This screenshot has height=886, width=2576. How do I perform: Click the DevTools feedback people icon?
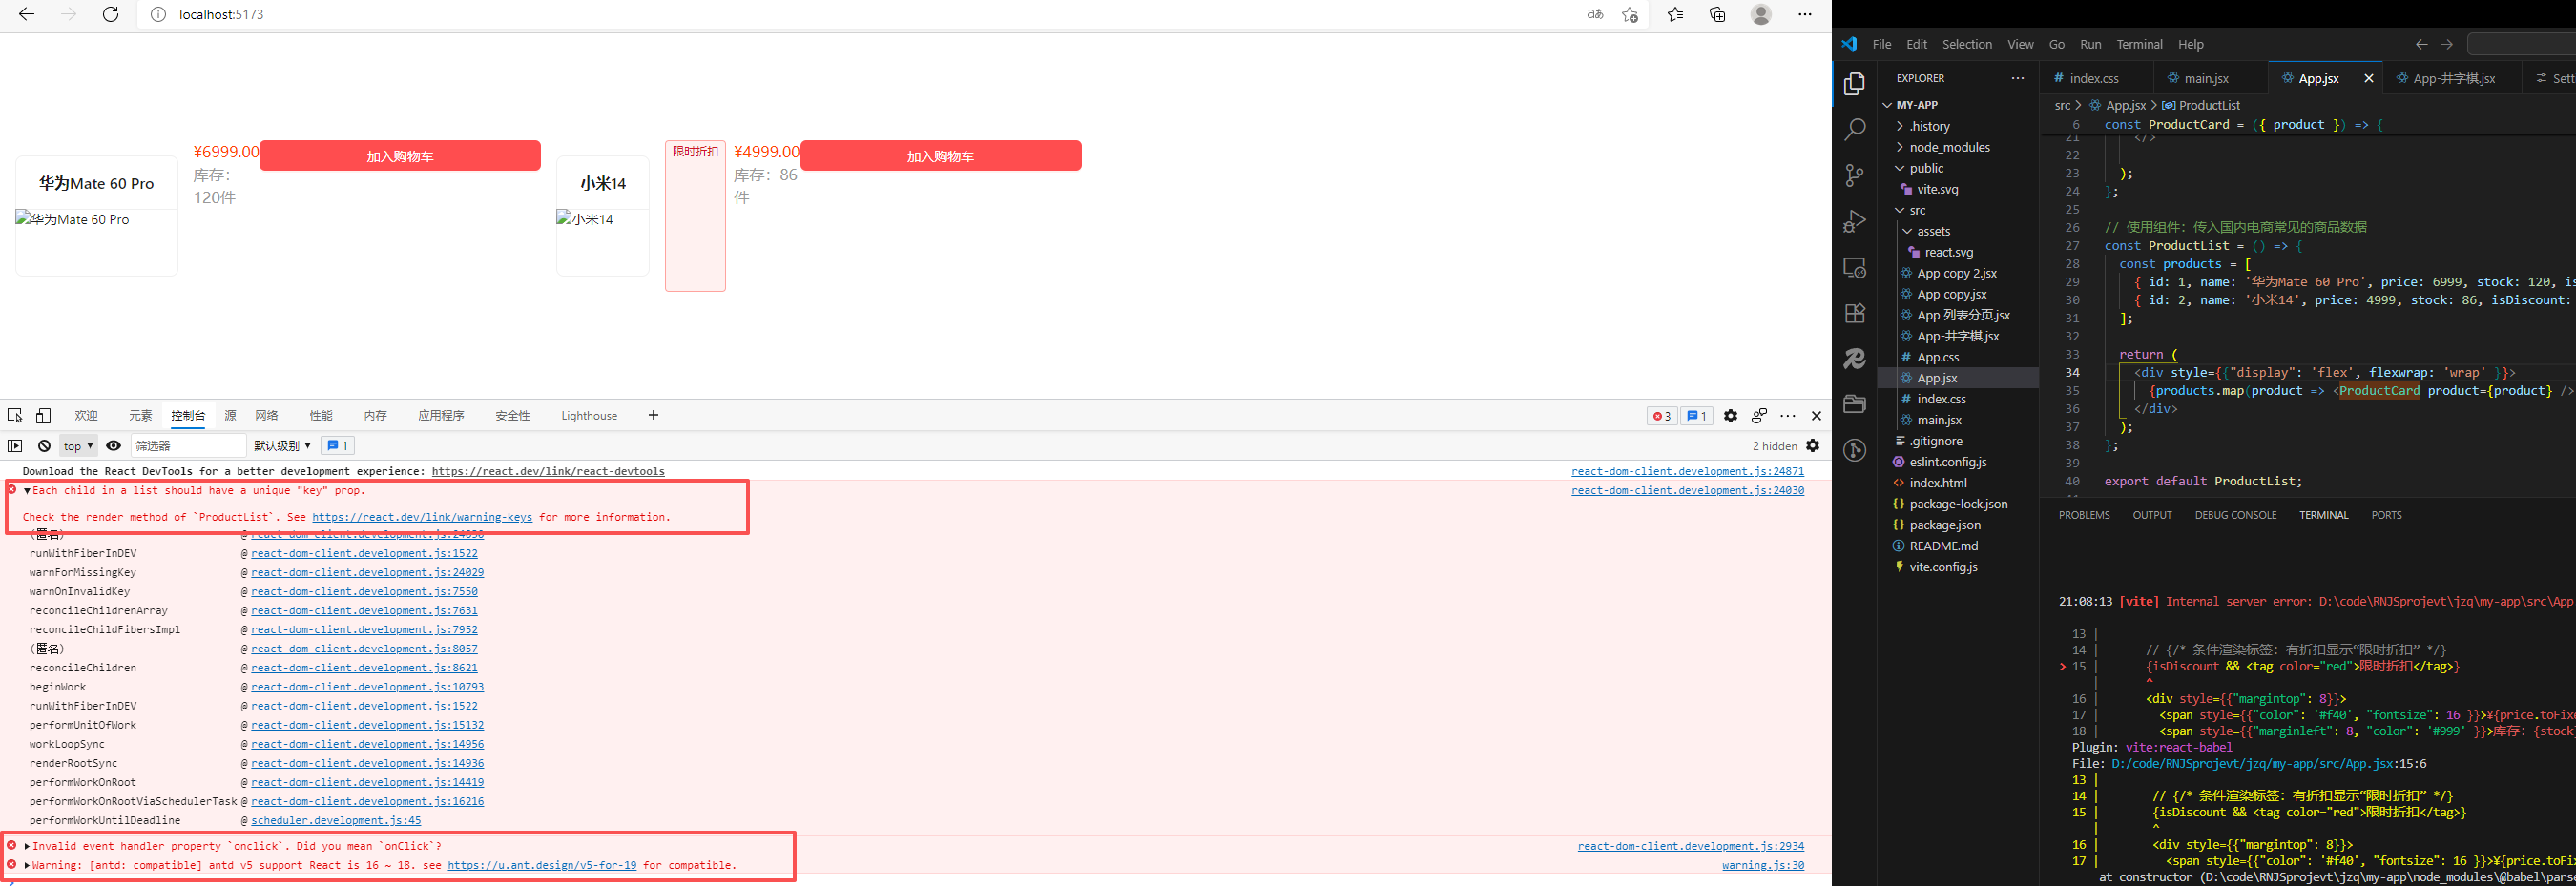(x=1759, y=416)
